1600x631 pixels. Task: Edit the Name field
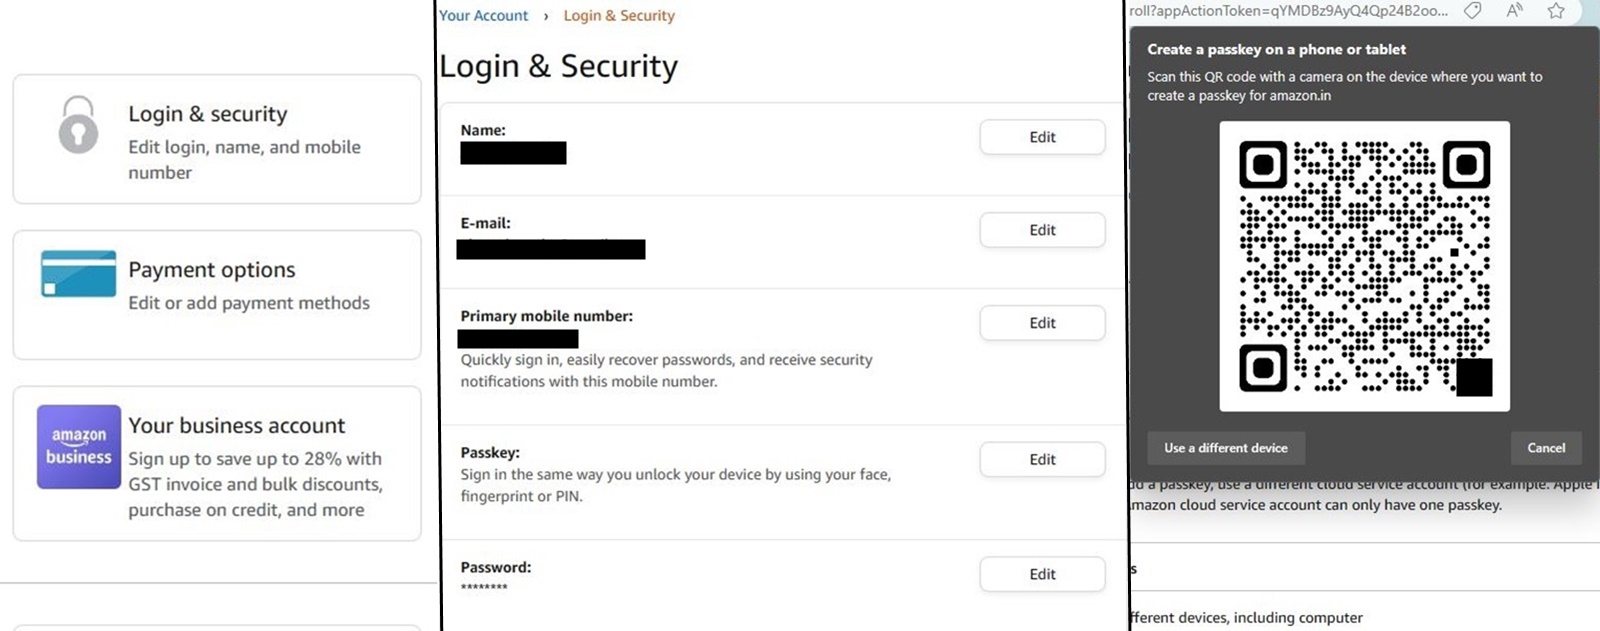[1041, 137]
